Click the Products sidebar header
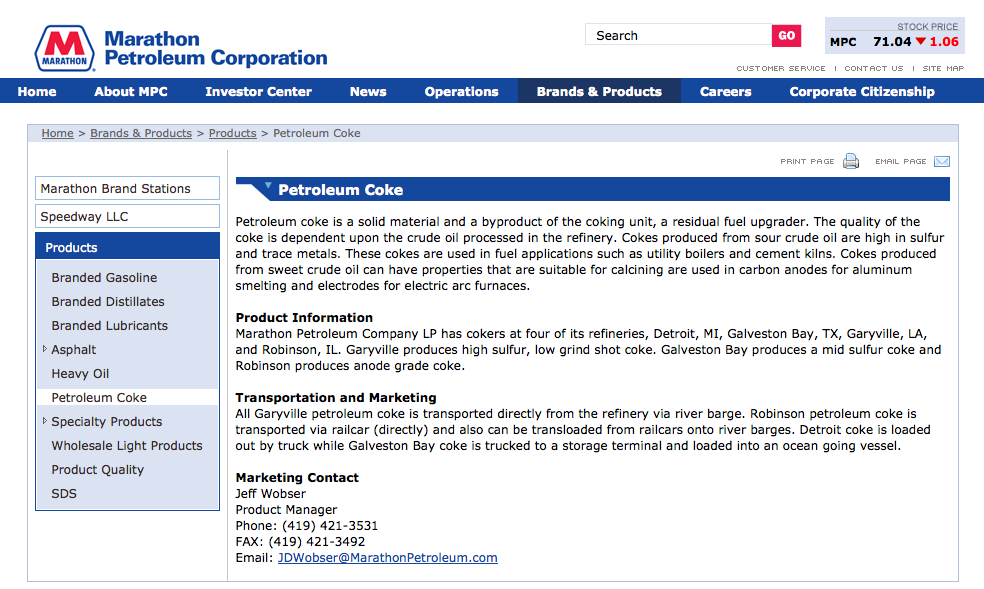The image size is (984, 589). (127, 247)
